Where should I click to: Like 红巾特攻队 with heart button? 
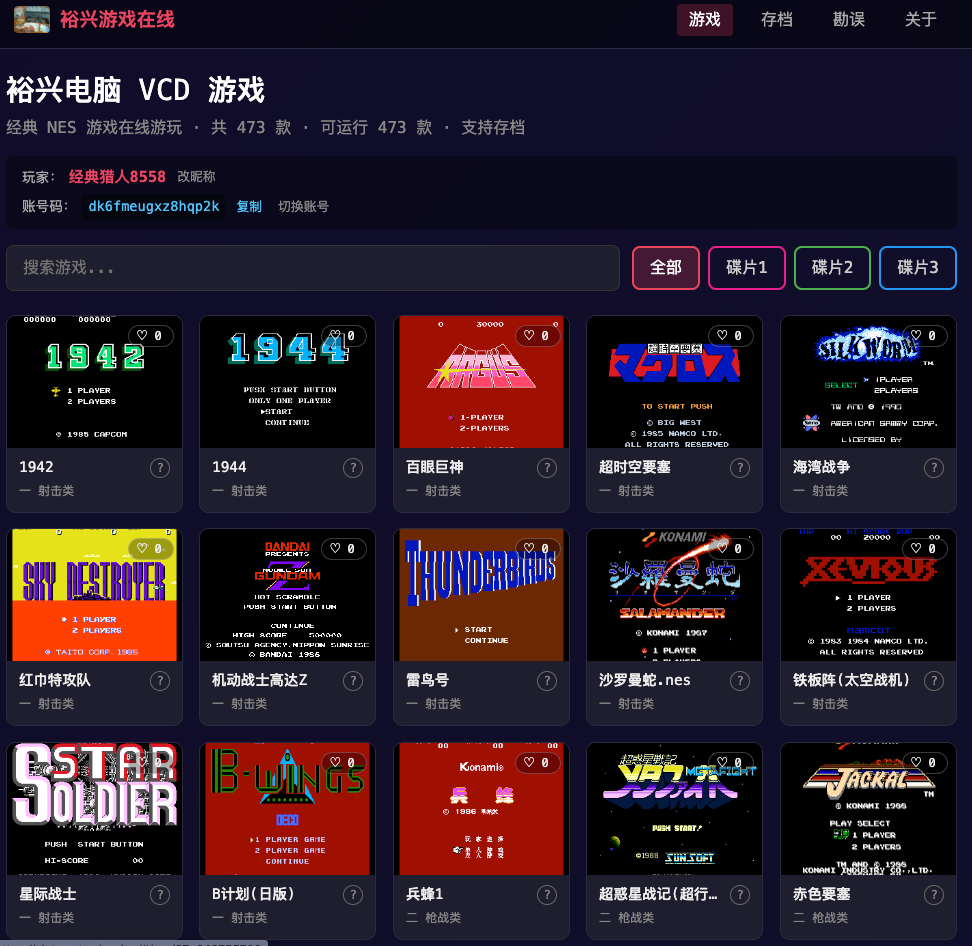pyautogui.click(x=151, y=549)
